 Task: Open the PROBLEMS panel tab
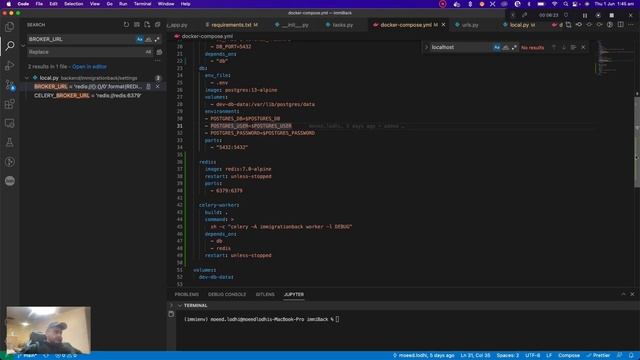(x=187, y=294)
